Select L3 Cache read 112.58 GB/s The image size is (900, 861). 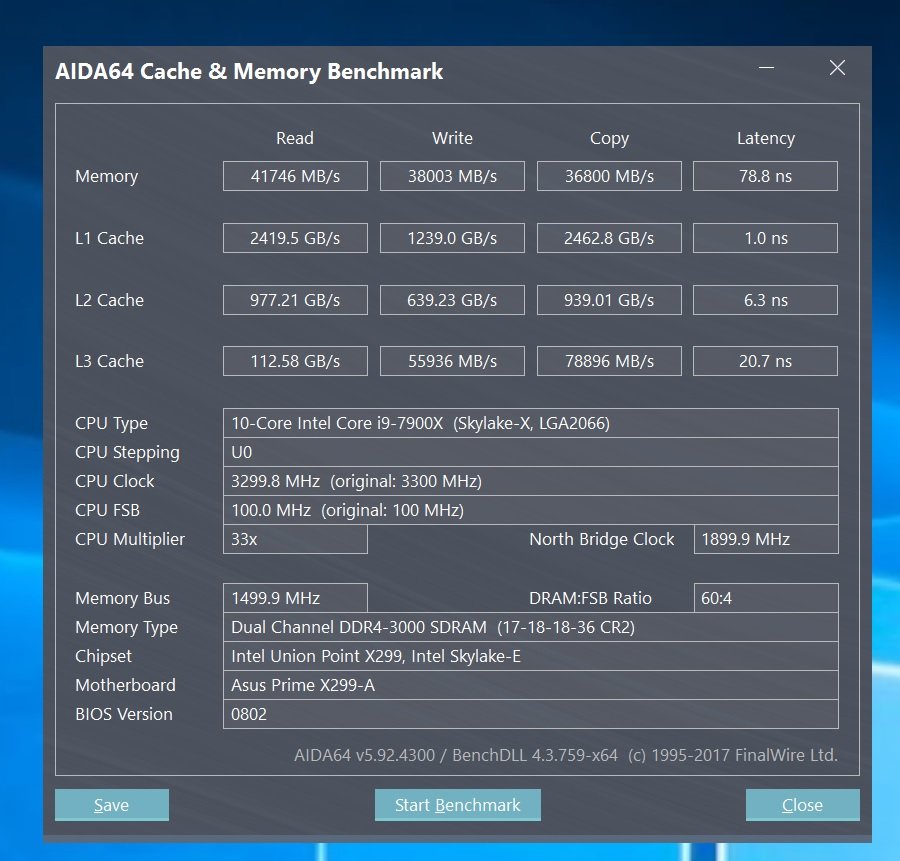295,360
